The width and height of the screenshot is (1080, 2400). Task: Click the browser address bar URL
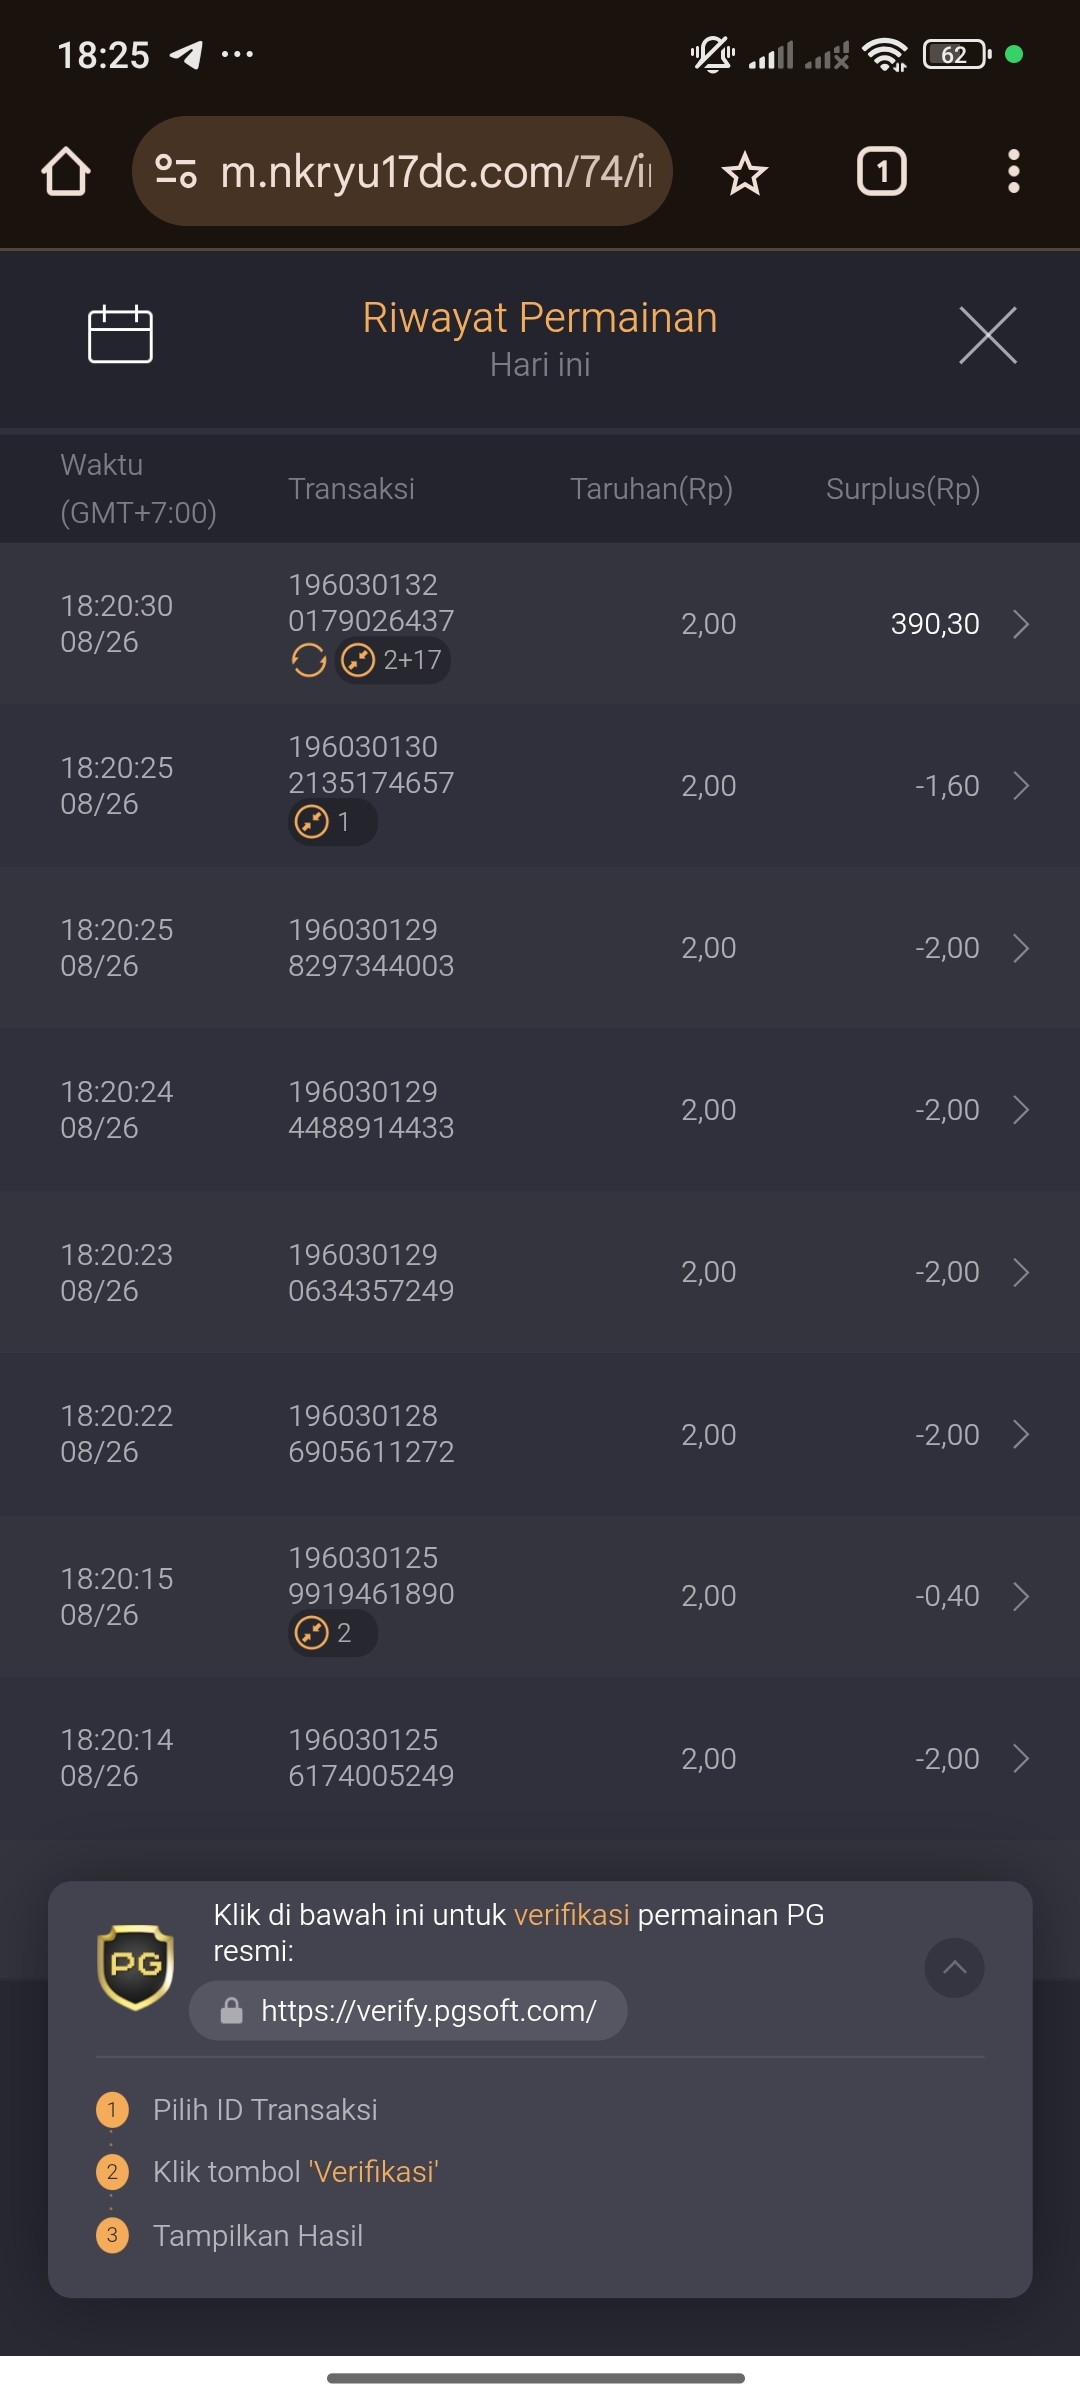point(435,172)
